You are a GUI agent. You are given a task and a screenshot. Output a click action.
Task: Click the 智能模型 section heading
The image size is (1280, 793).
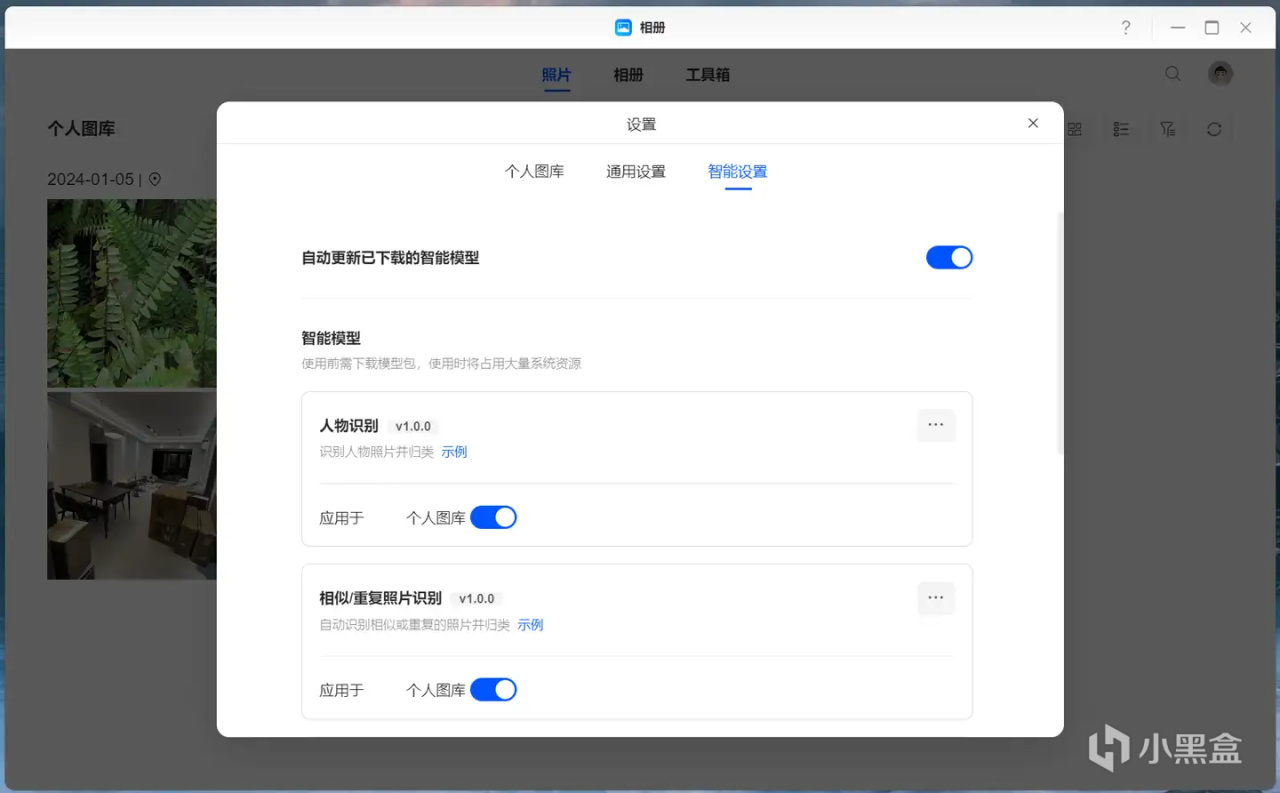pyautogui.click(x=331, y=338)
